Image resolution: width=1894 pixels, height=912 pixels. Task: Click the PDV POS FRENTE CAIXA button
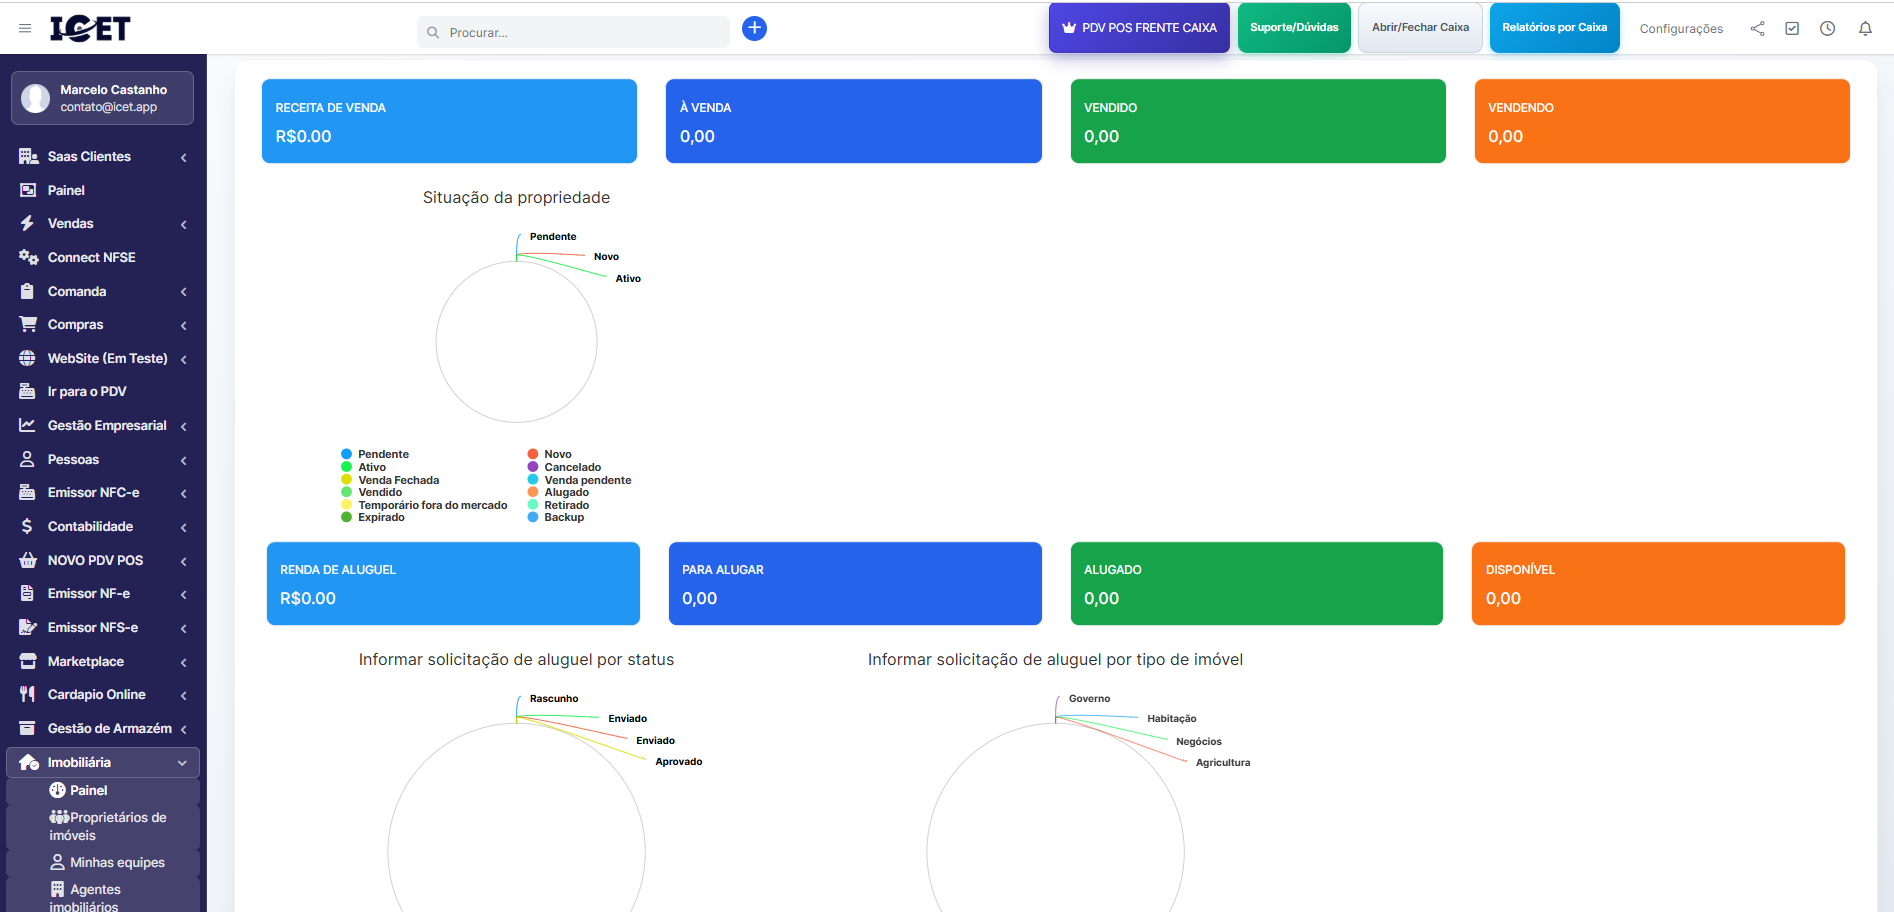(1138, 28)
